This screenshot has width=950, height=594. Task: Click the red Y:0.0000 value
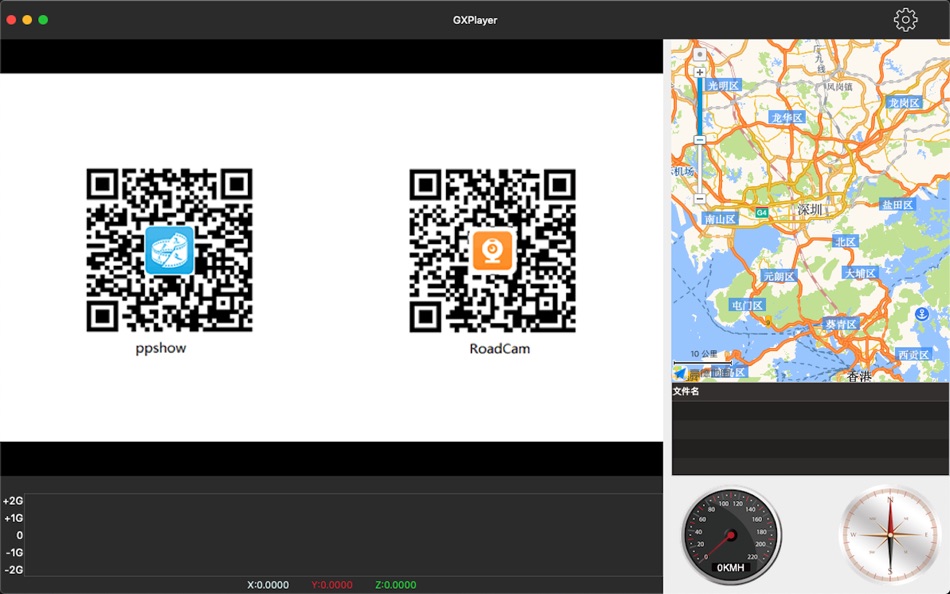coord(332,585)
